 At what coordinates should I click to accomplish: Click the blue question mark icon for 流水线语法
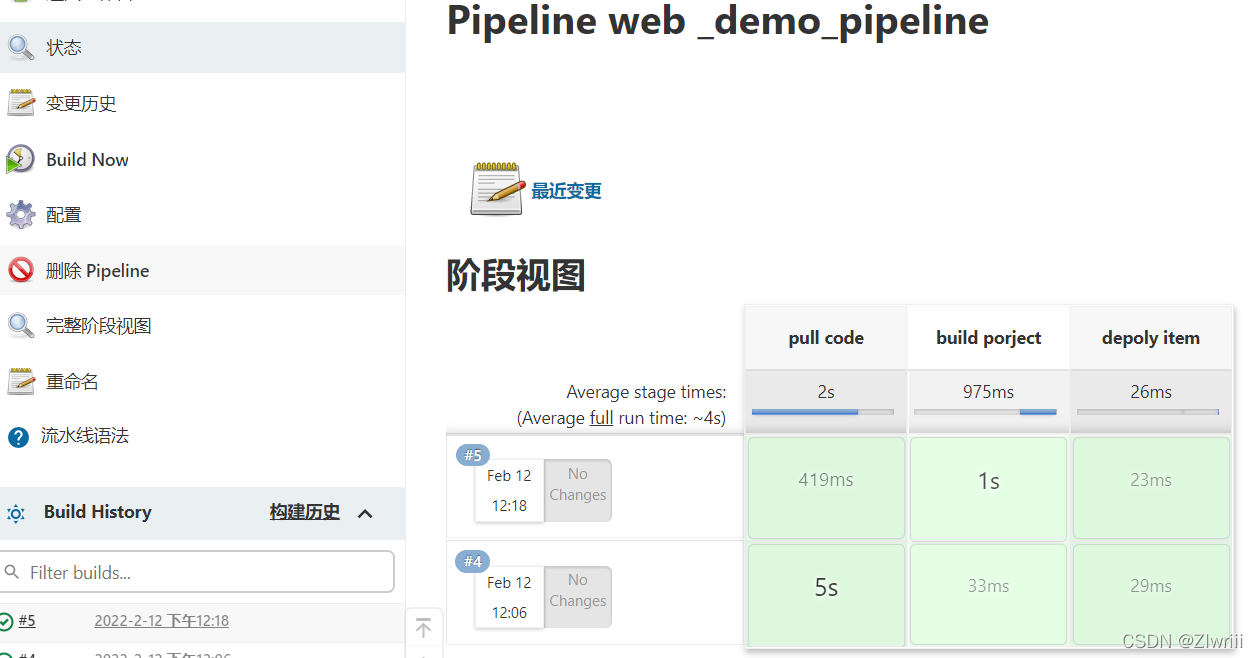(18, 437)
